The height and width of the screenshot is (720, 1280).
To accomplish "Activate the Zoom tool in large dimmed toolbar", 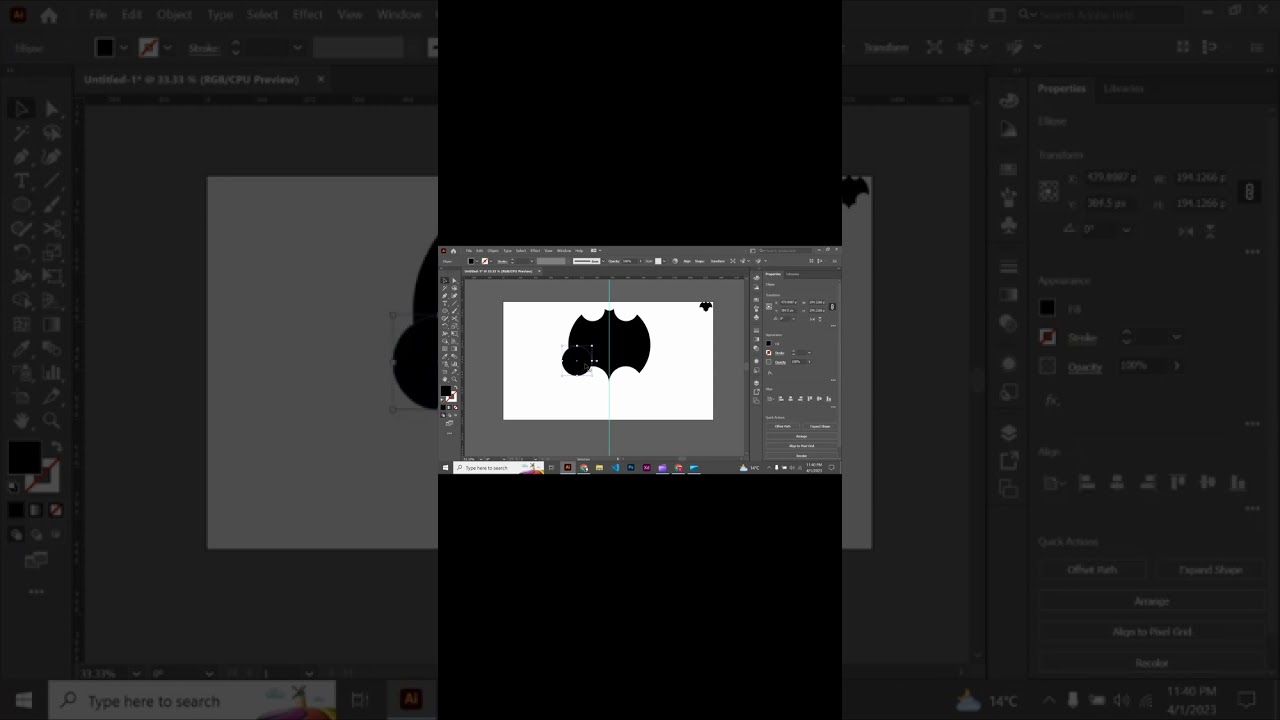I will (52, 420).
